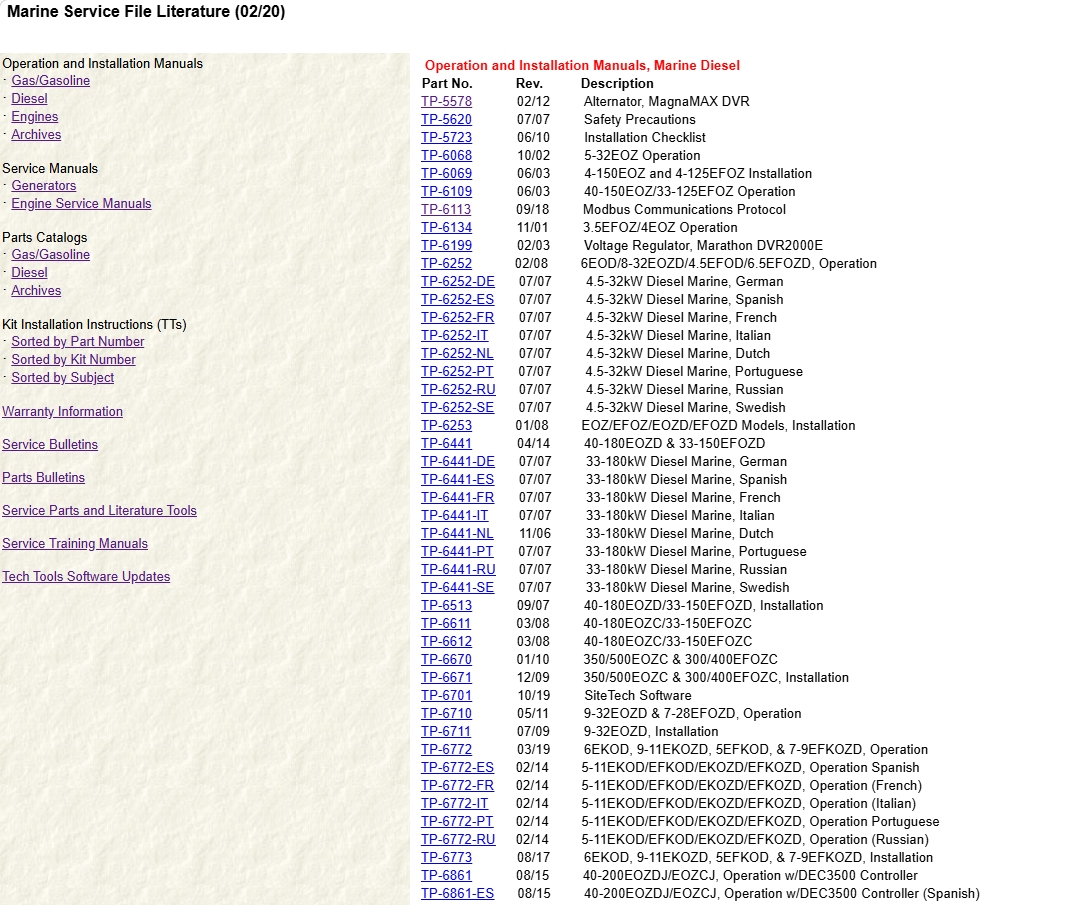Open part TP-6612 link
Screen dimensions: 1069x905
447,642
